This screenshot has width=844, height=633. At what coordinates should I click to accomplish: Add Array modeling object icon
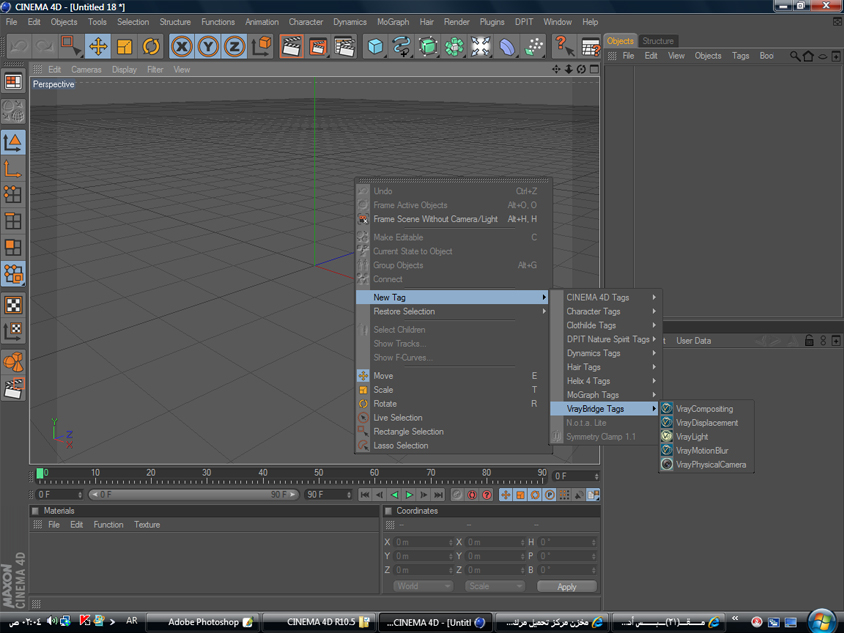(454, 46)
